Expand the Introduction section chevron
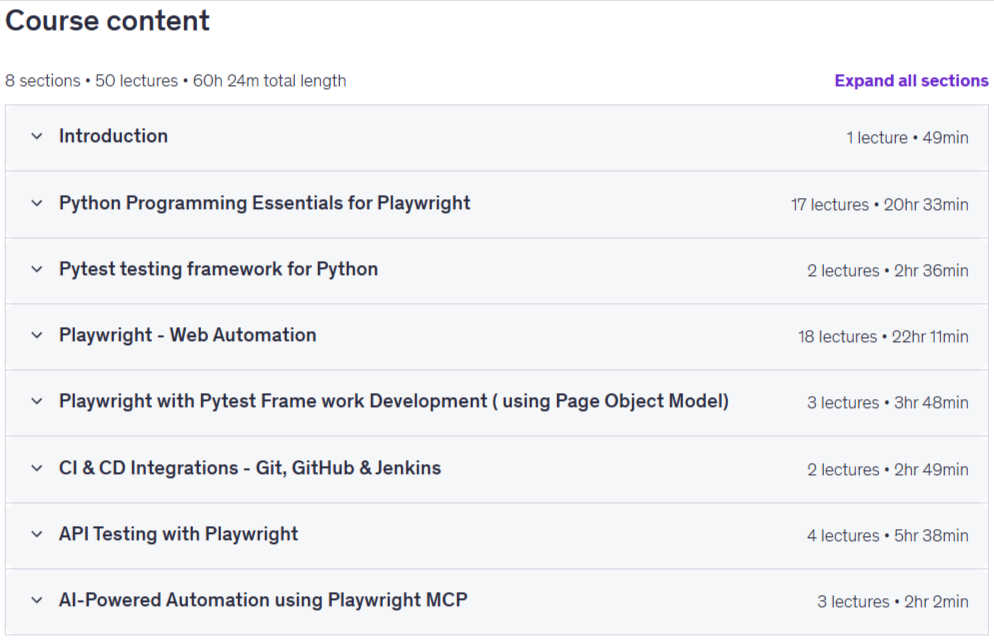 (x=37, y=136)
